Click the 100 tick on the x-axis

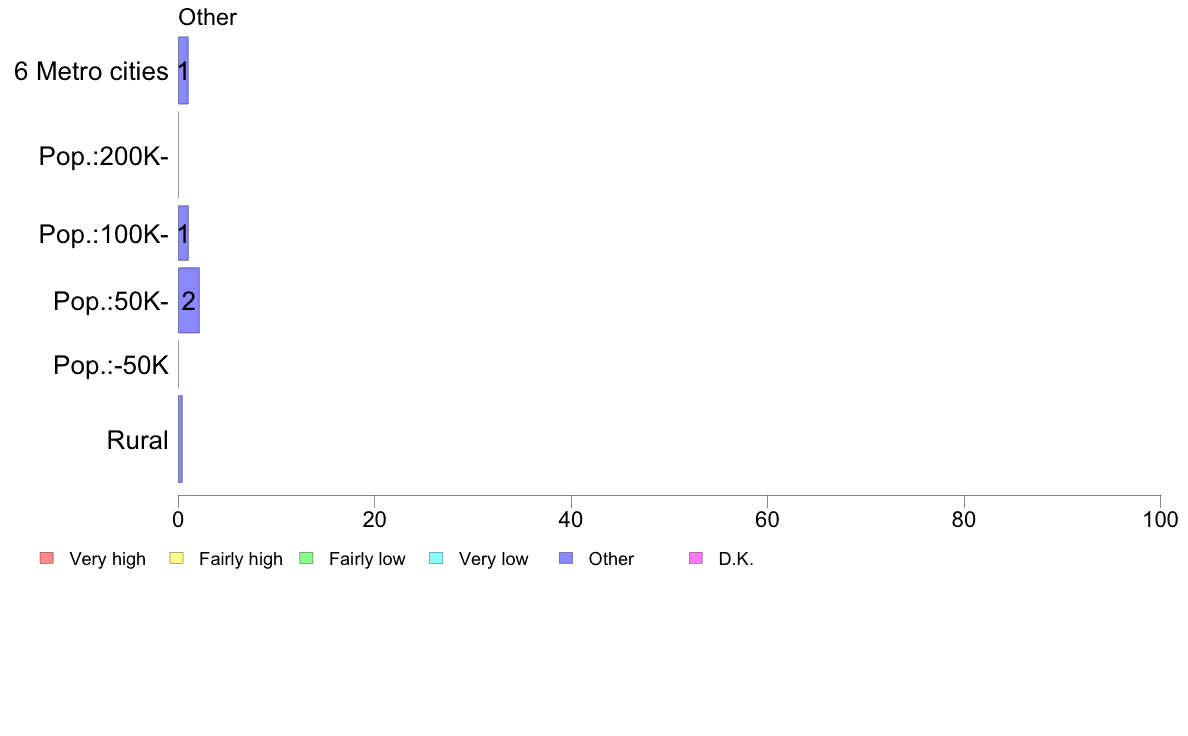pyautogui.click(x=1160, y=519)
